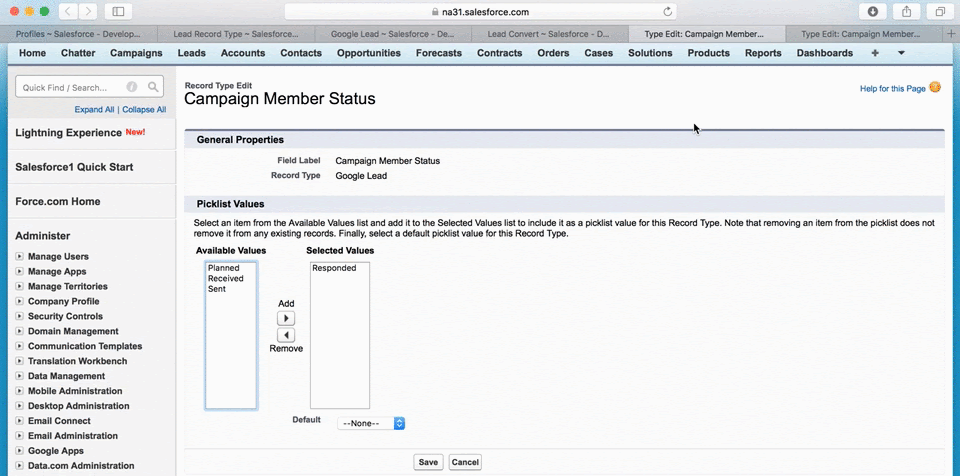Click the Save button
Screen dimensions: 960x476
click(428, 463)
